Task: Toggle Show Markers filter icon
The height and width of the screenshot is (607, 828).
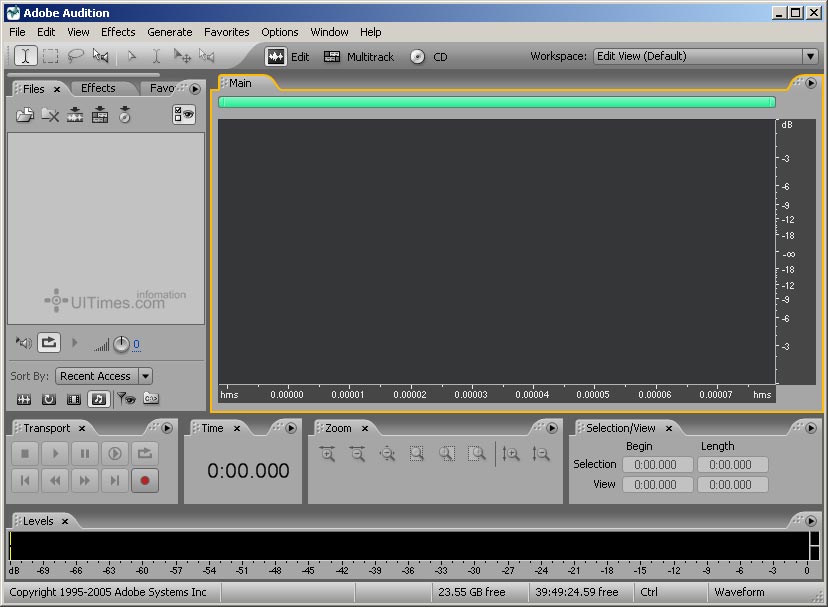Action: click(126, 398)
